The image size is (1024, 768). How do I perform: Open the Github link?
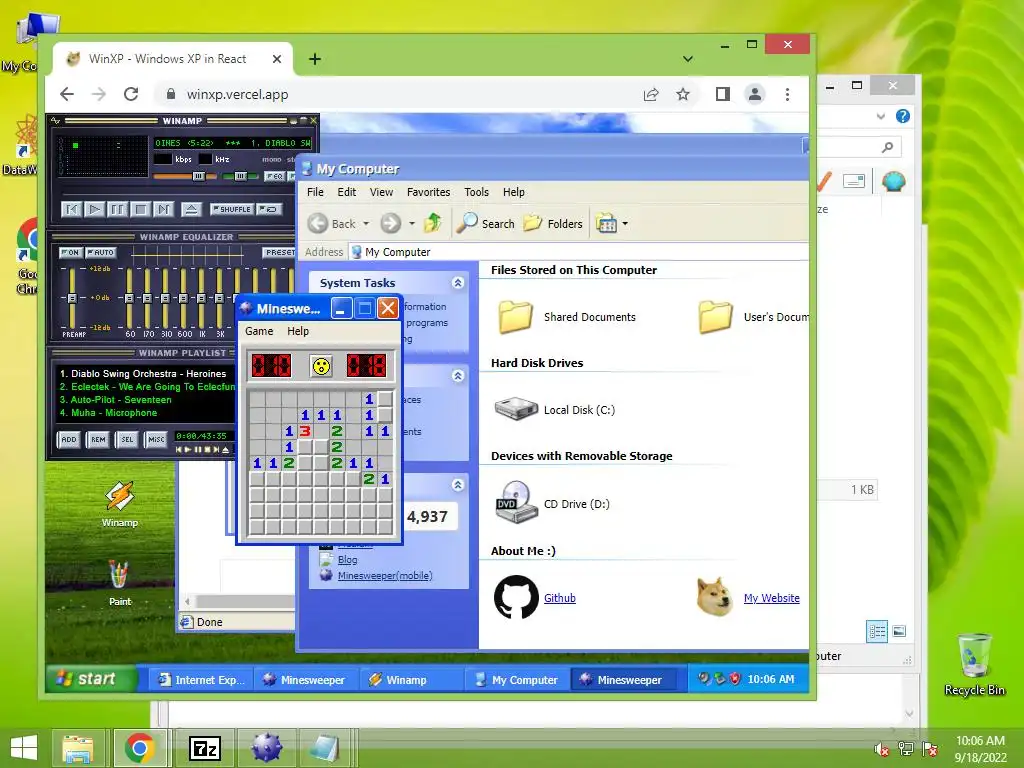tap(560, 598)
